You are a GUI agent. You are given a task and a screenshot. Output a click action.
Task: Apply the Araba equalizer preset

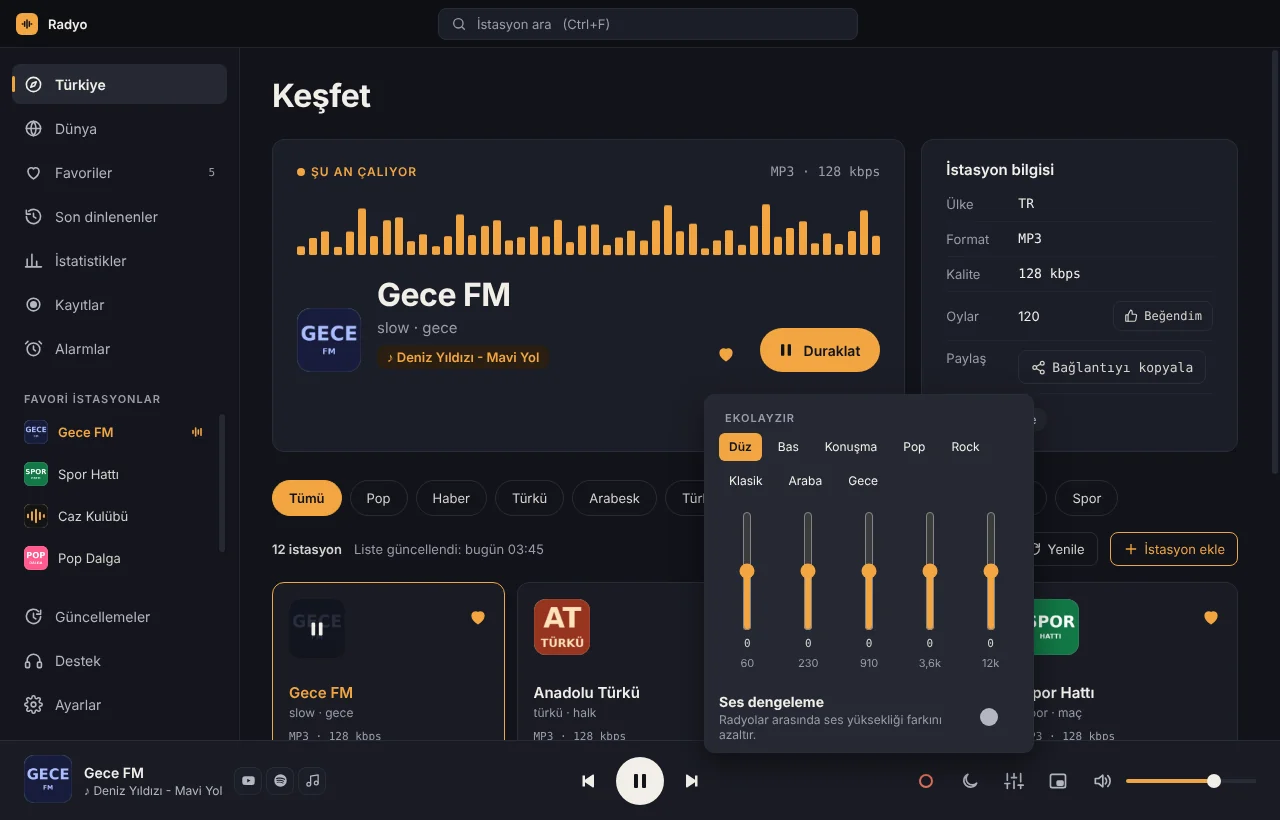(x=805, y=481)
